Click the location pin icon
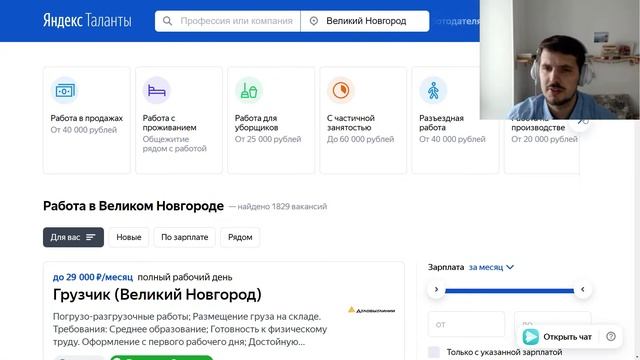 tap(313, 21)
